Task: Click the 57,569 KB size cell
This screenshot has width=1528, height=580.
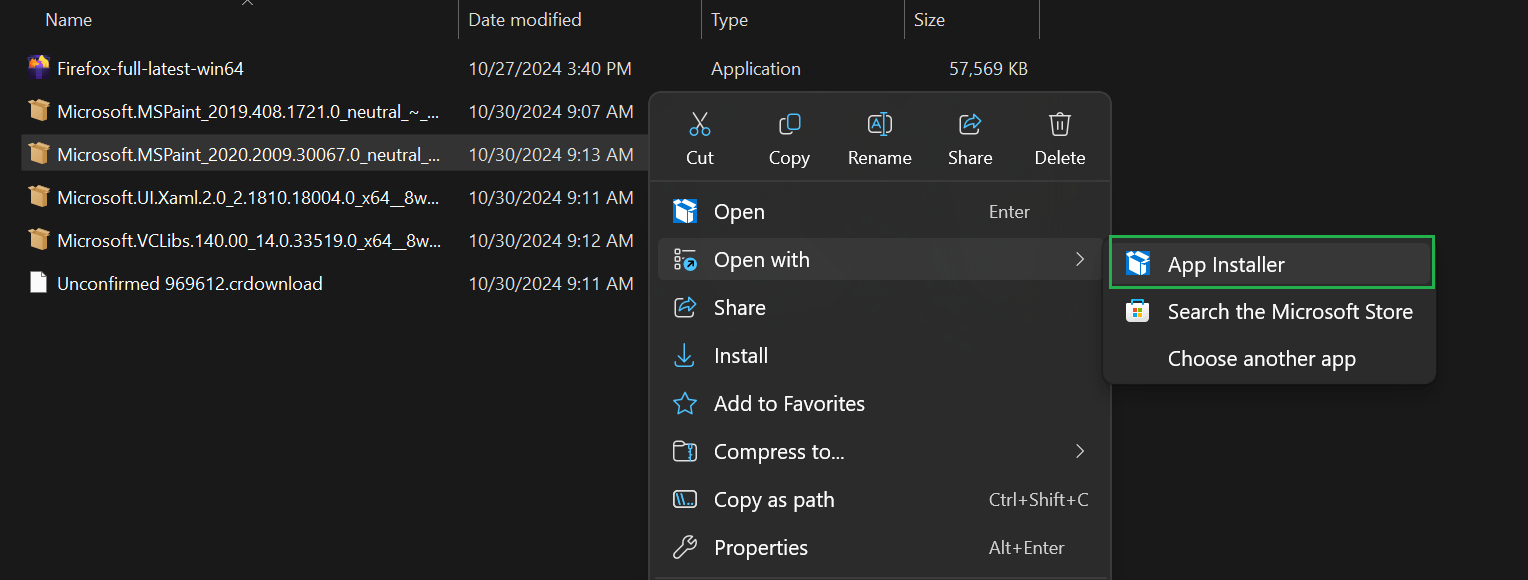Action: coord(988,68)
